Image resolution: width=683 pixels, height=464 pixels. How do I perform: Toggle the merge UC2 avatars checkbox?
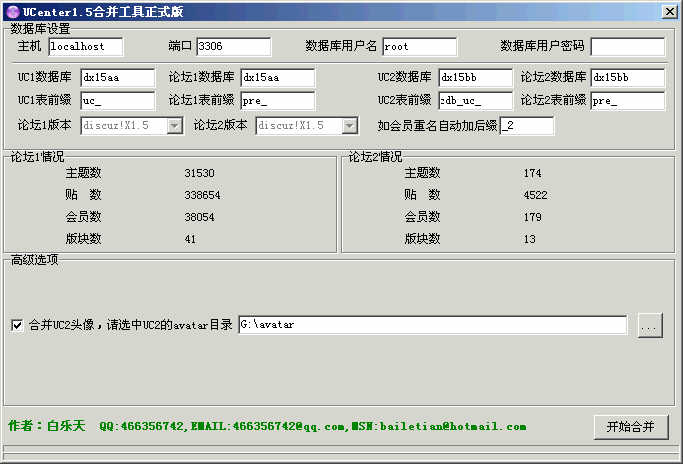click(17, 325)
